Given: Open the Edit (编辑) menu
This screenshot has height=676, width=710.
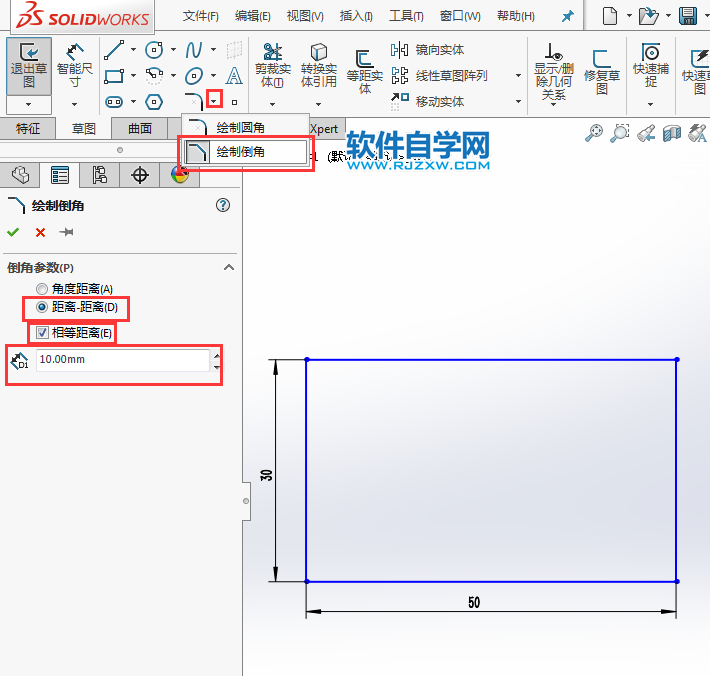Looking at the screenshot, I should click(253, 16).
